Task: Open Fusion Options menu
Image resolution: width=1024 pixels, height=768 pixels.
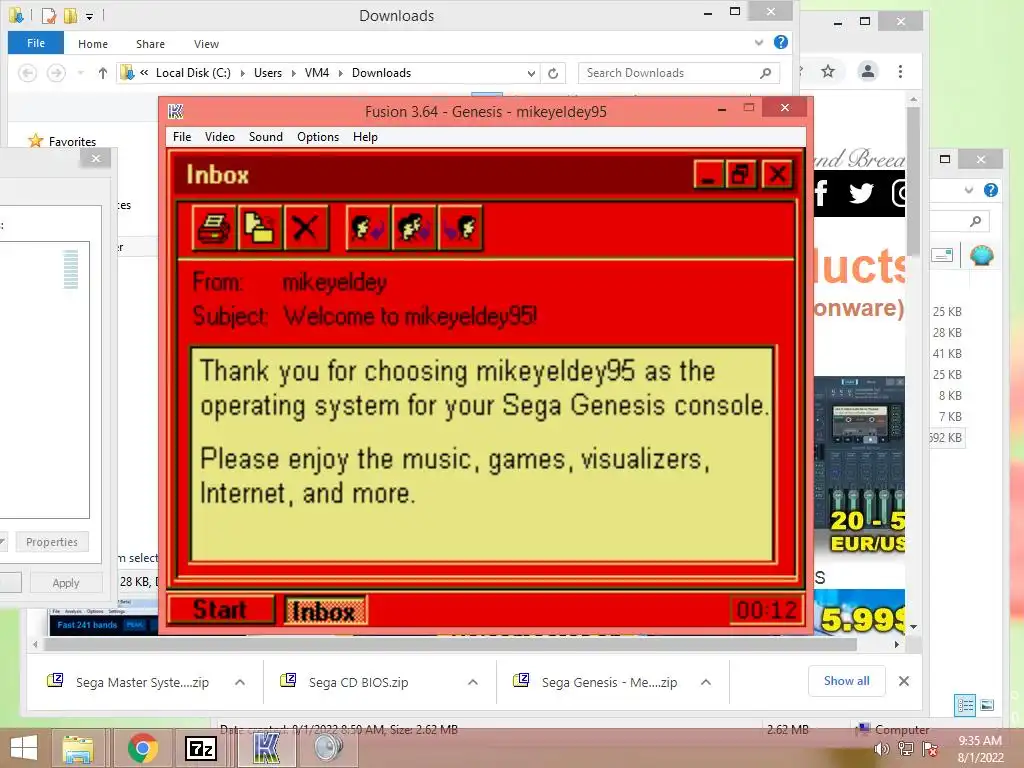Action: pyautogui.click(x=318, y=136)
